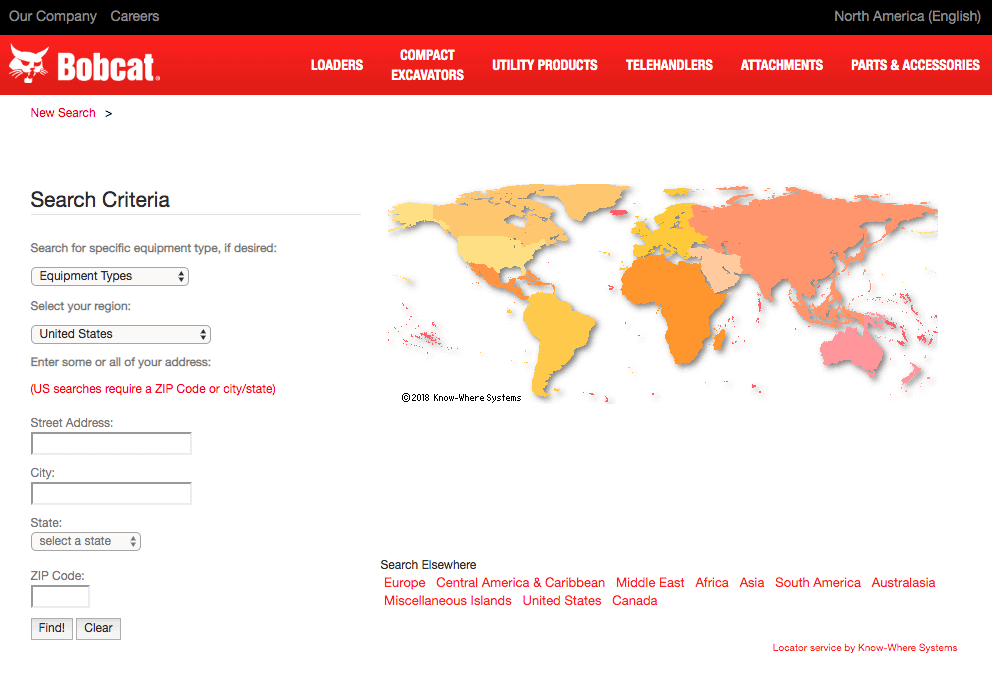Open the Africa search link
Screen dimensions: 992x673
[x=712, y=583]
